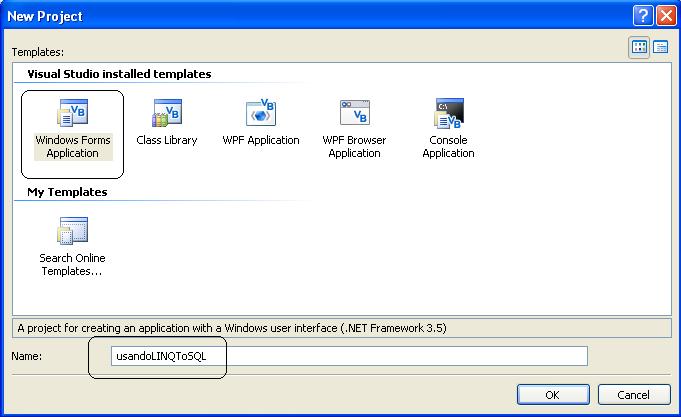Switch to small icons list view
Screen dimensions: 681x417
coord(661,47)
